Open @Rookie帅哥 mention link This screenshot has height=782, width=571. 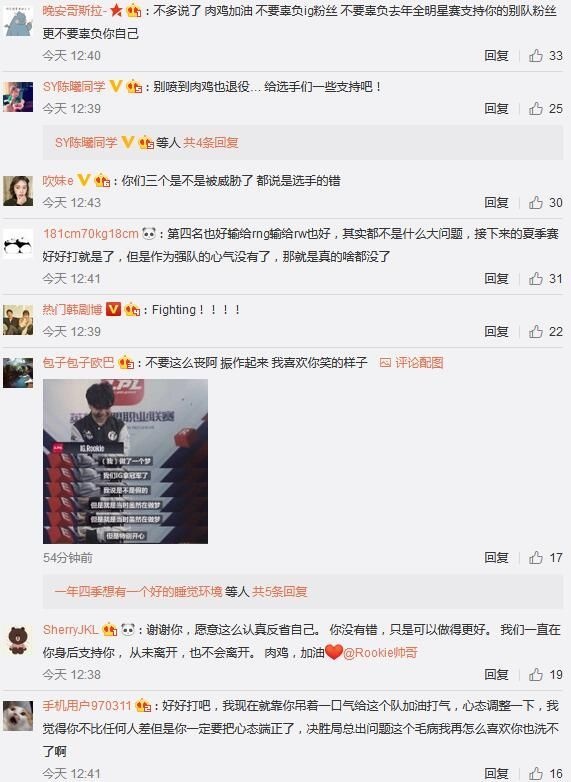pos(380,652)
